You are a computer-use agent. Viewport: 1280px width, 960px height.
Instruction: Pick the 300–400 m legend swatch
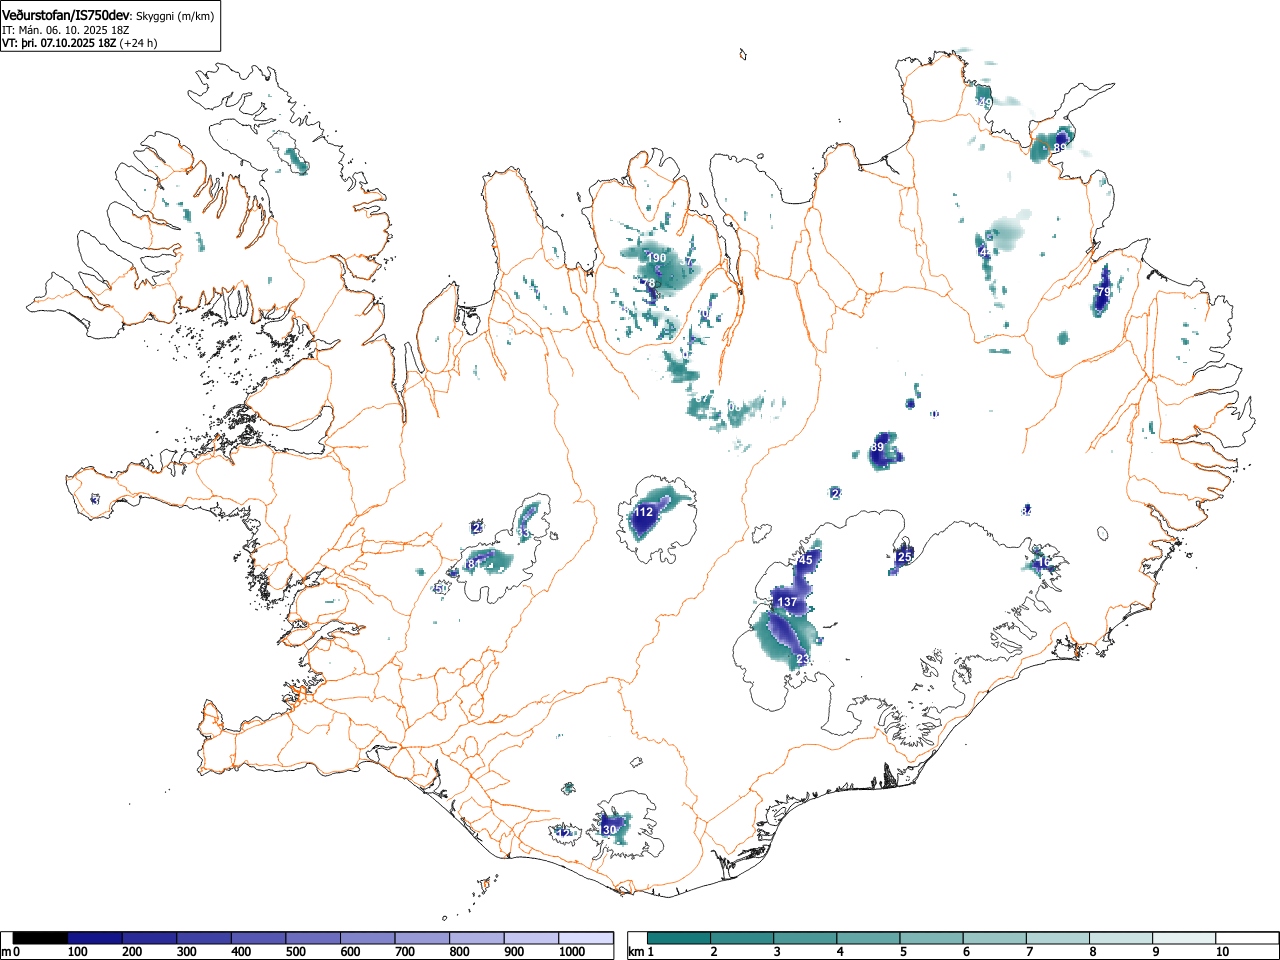coord(204,938)
